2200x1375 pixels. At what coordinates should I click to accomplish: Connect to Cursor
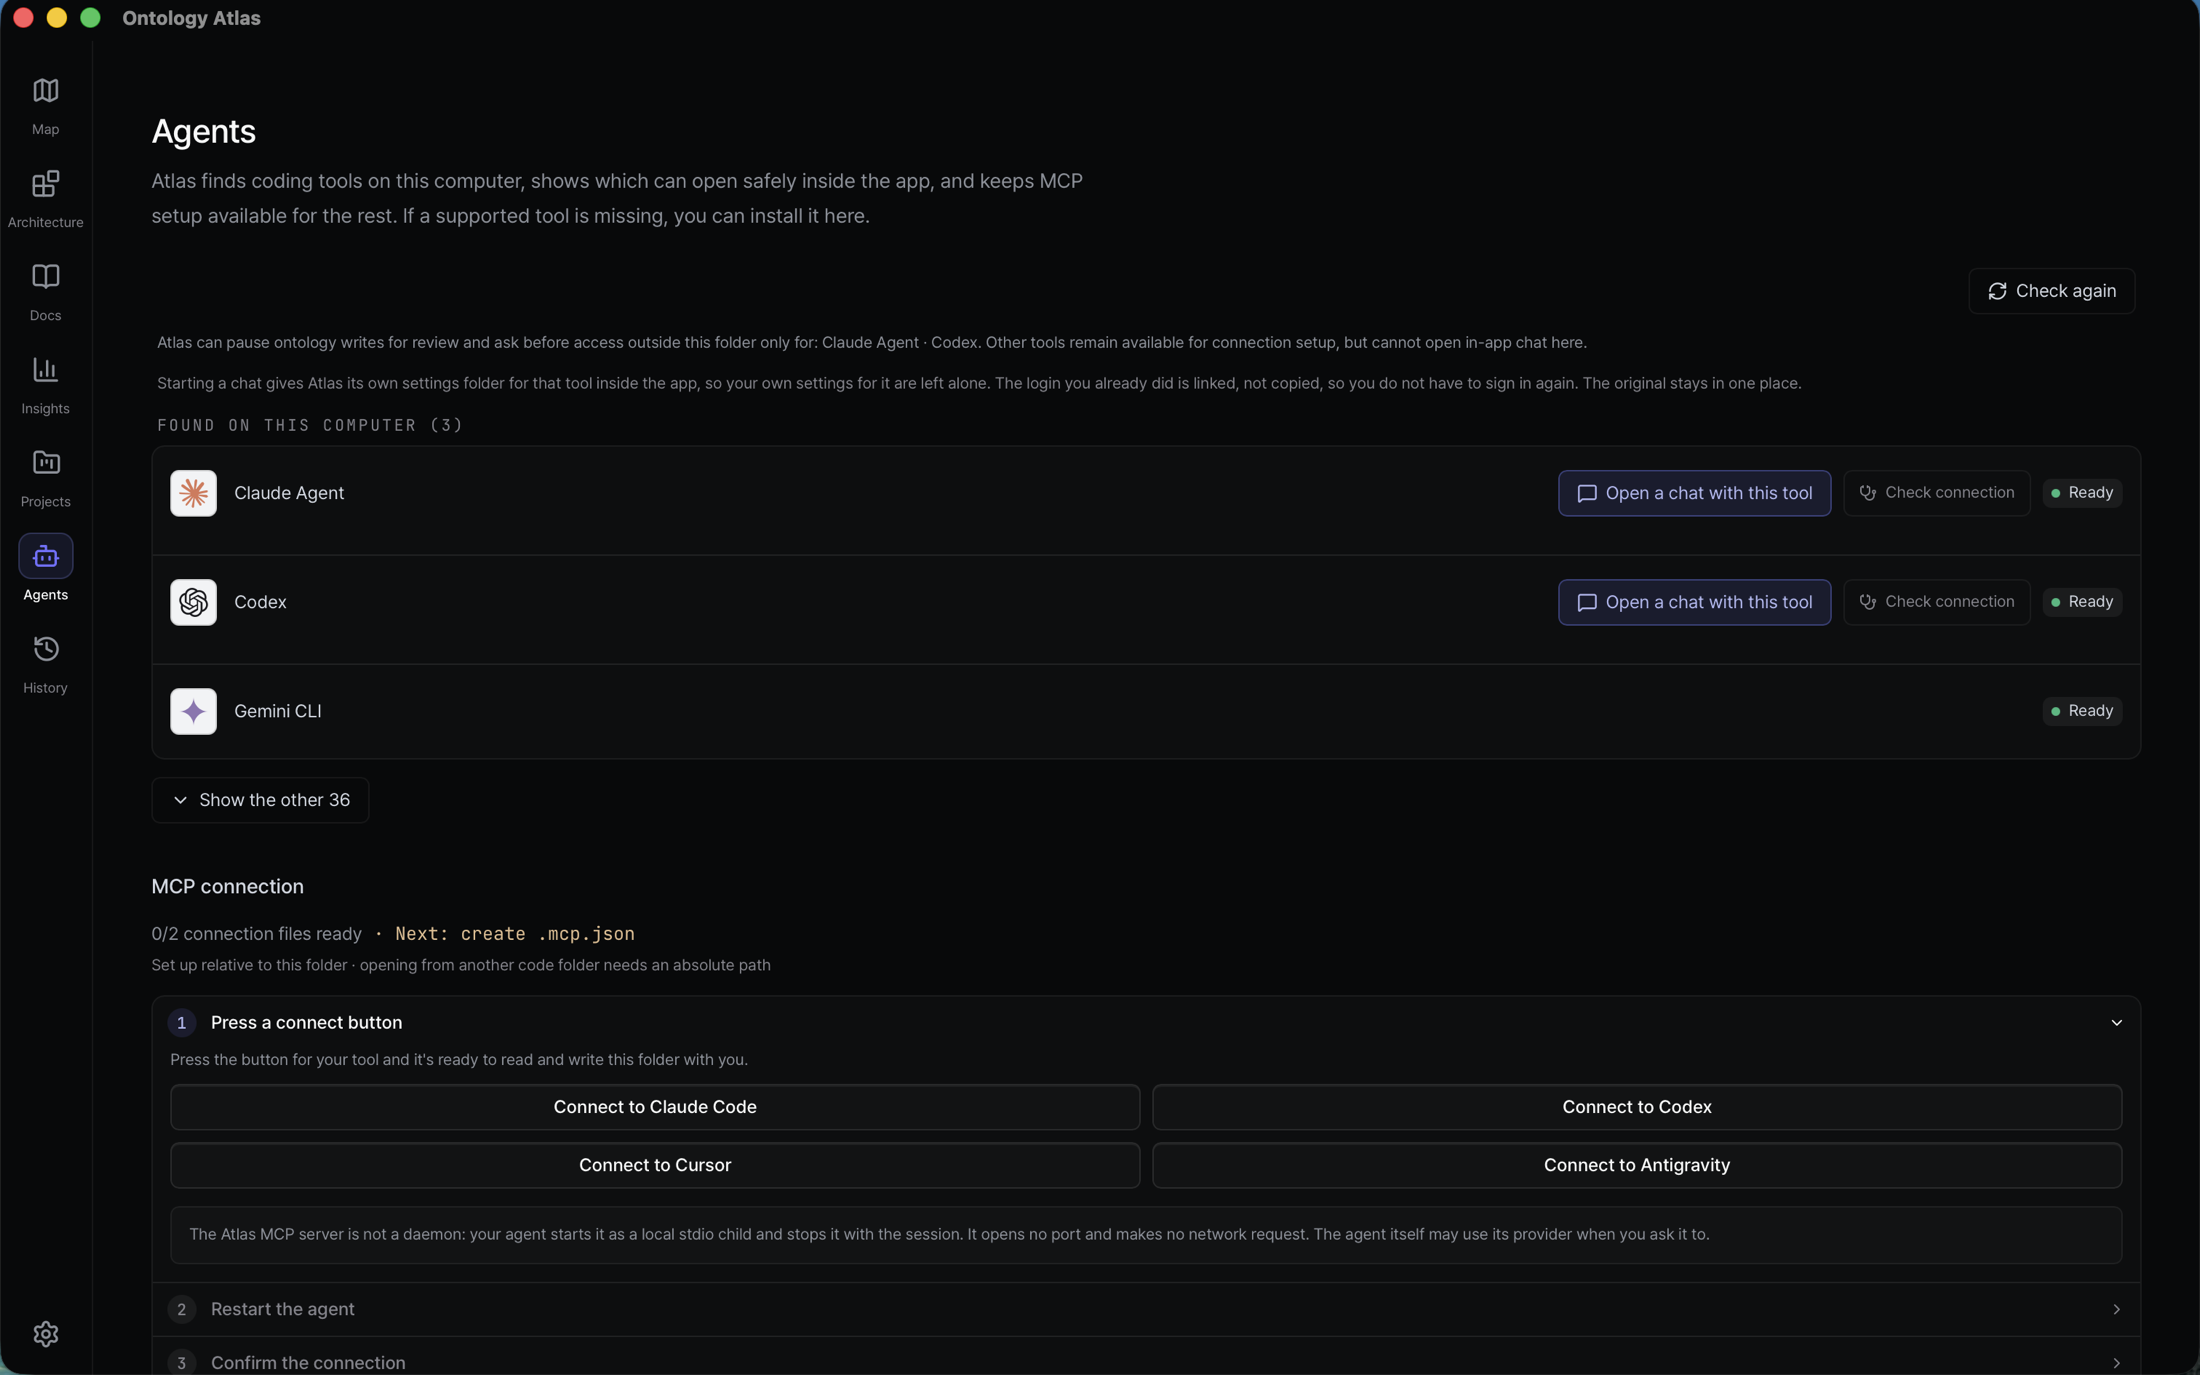pos(655,1165)
